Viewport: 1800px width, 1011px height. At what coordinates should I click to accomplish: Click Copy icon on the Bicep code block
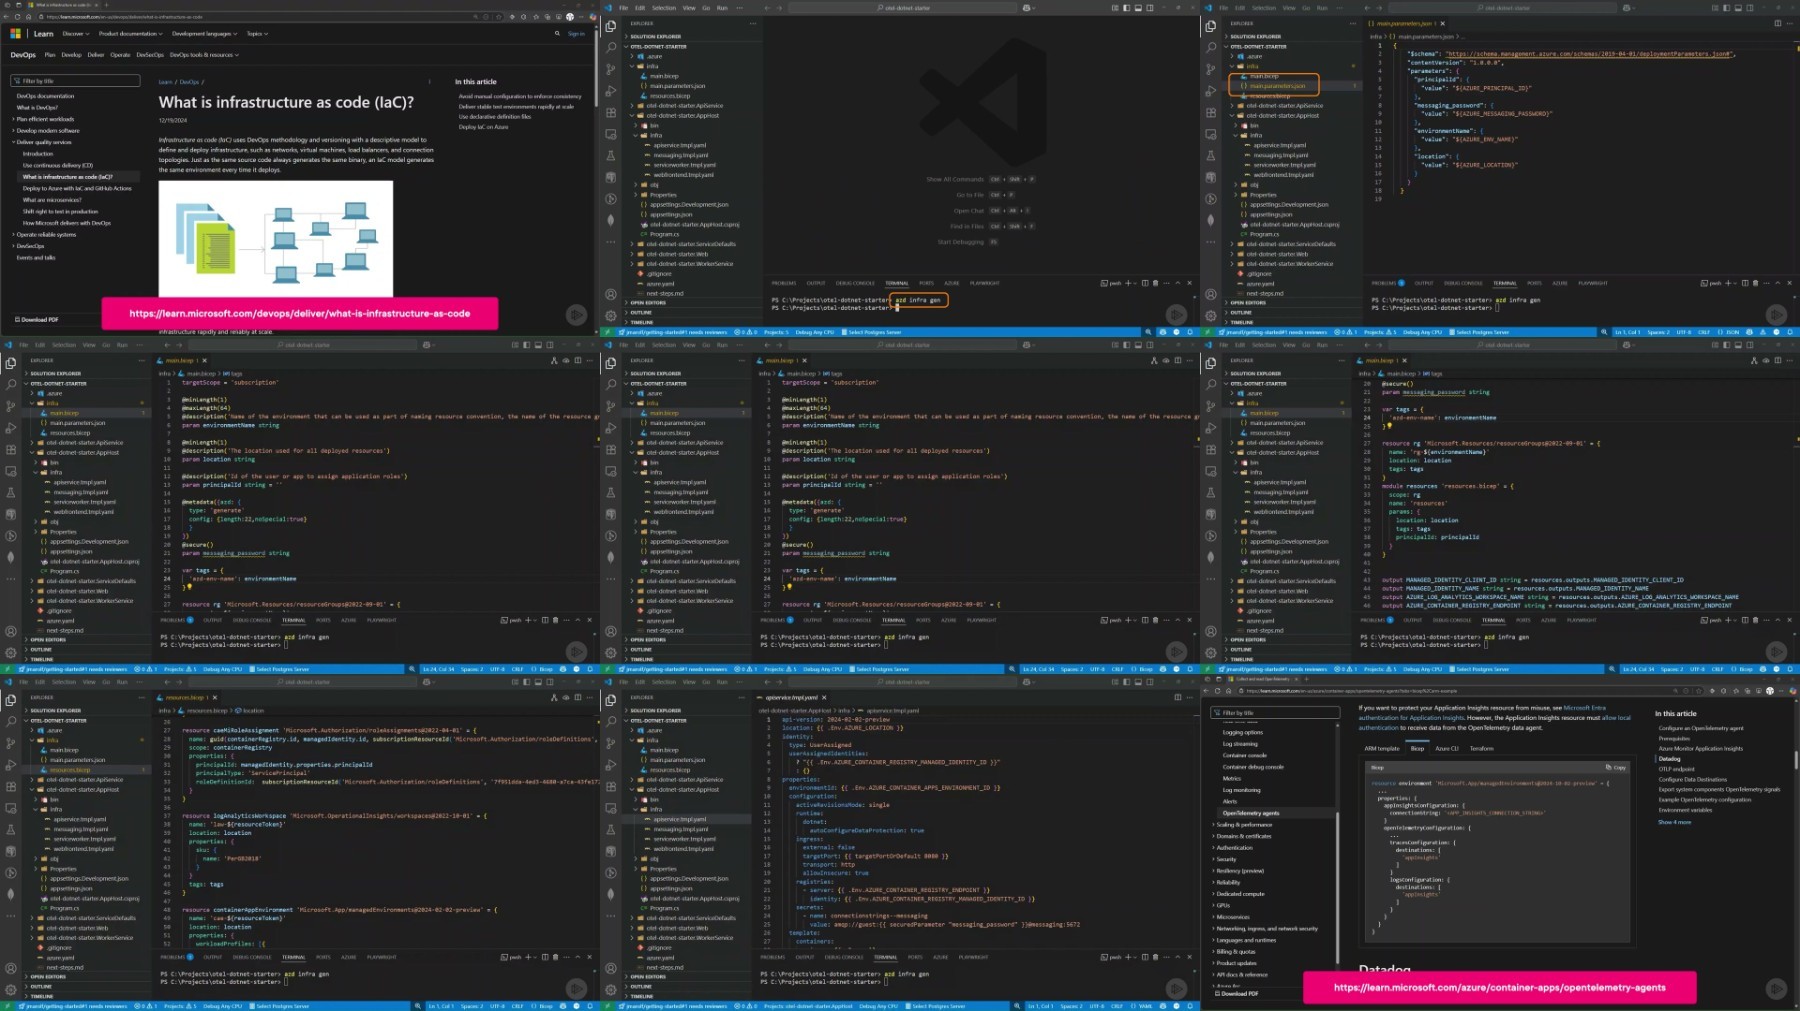[x=1615, y=767]
